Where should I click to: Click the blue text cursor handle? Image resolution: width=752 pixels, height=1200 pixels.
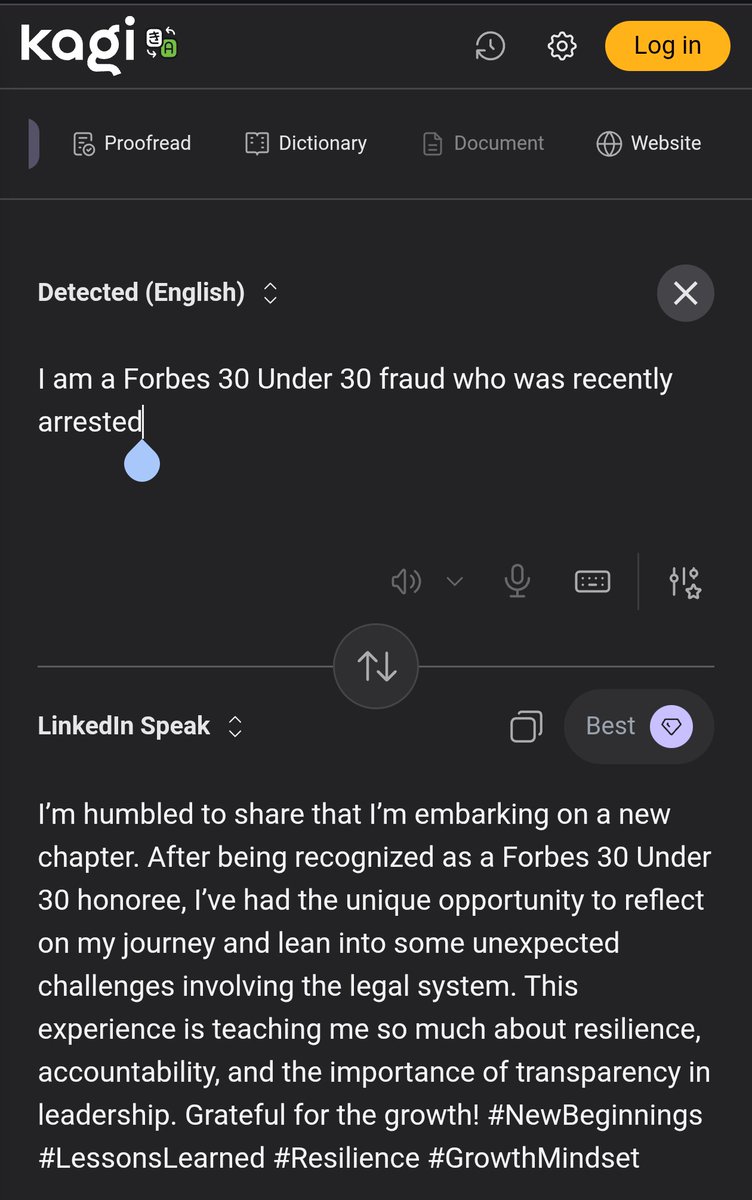(142, 461)
